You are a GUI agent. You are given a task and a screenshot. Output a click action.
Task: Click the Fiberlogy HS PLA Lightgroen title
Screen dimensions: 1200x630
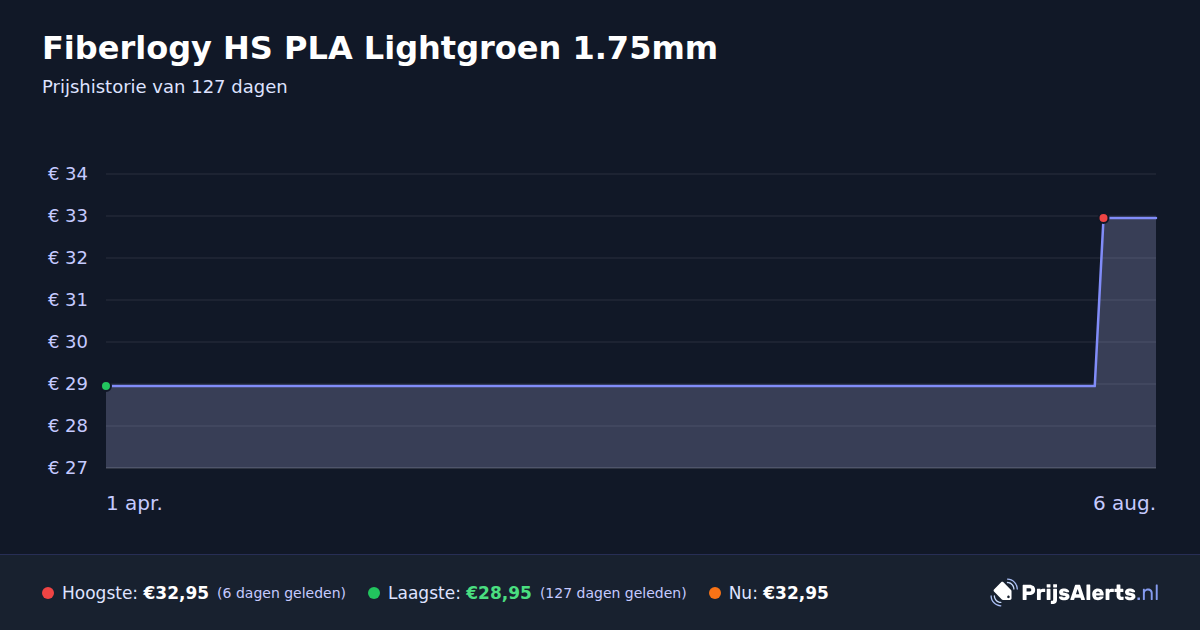click(380, 48)
